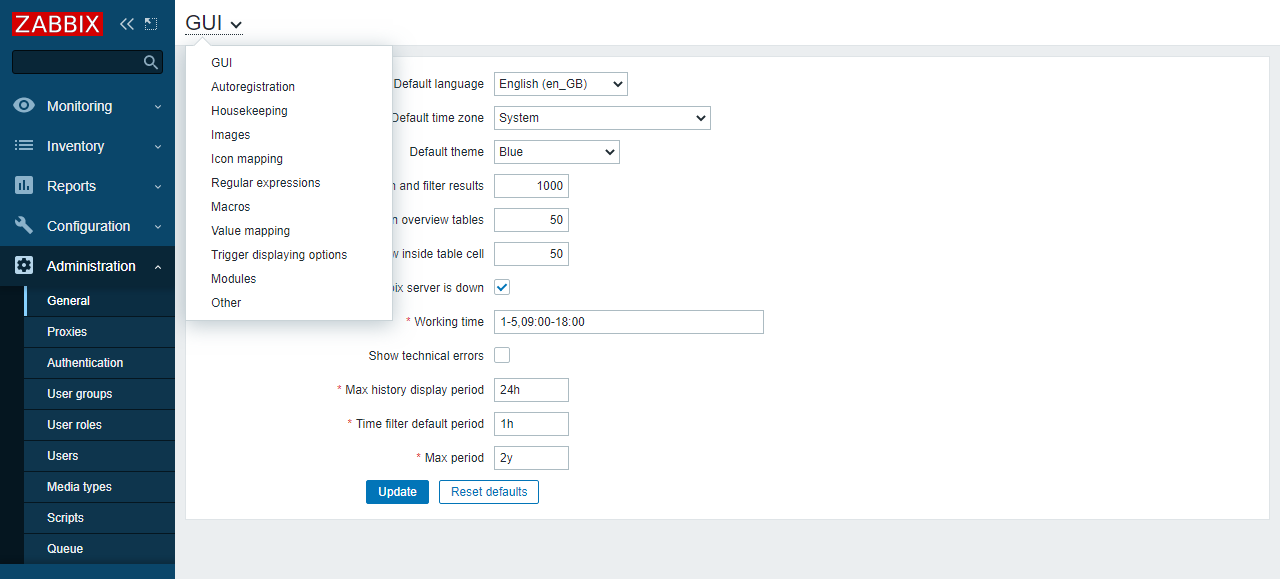This screenshot has height=579, width=1280.
Task: Select the Inventory sidebar icon
Action: pyautogui.click(x=24, y=145)
